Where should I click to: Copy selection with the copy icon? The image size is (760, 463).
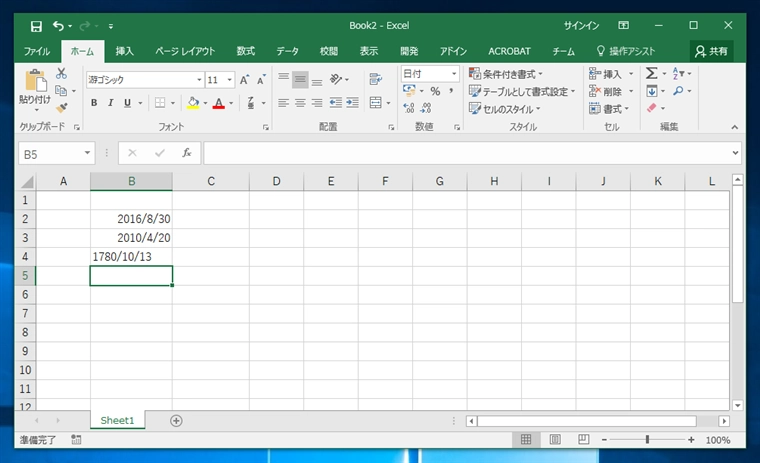(61, 91)
